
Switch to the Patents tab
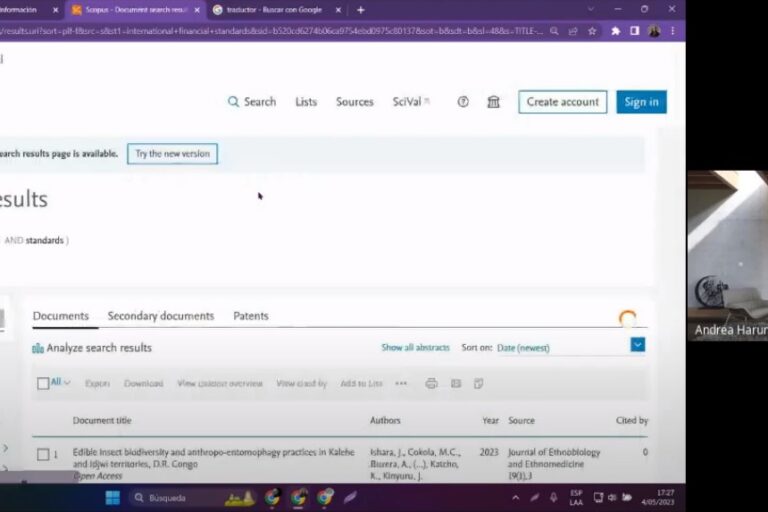tap(251, 316)
